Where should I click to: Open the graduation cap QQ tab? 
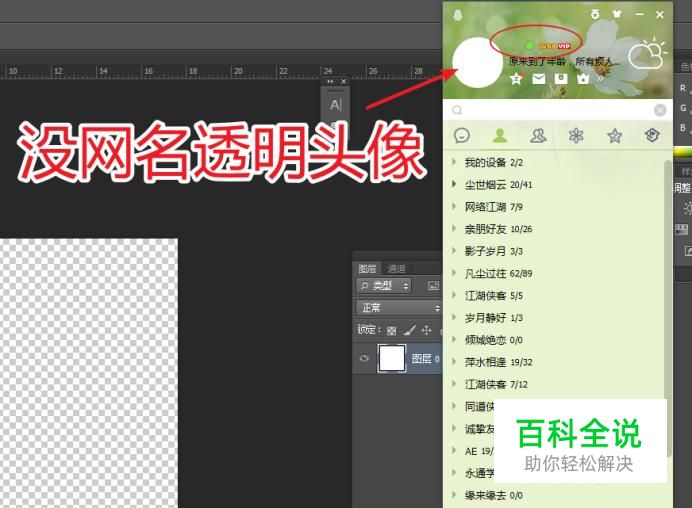click(x=652, y=135)
